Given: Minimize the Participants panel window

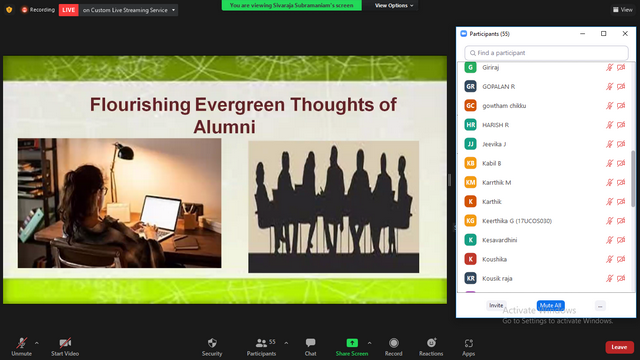Looking at the screenshot, I should tap(582, 34).
